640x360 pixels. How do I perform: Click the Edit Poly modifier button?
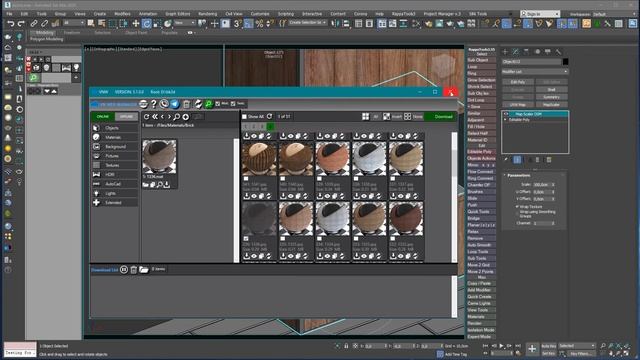pyautogui.click(x=518, y=82)
